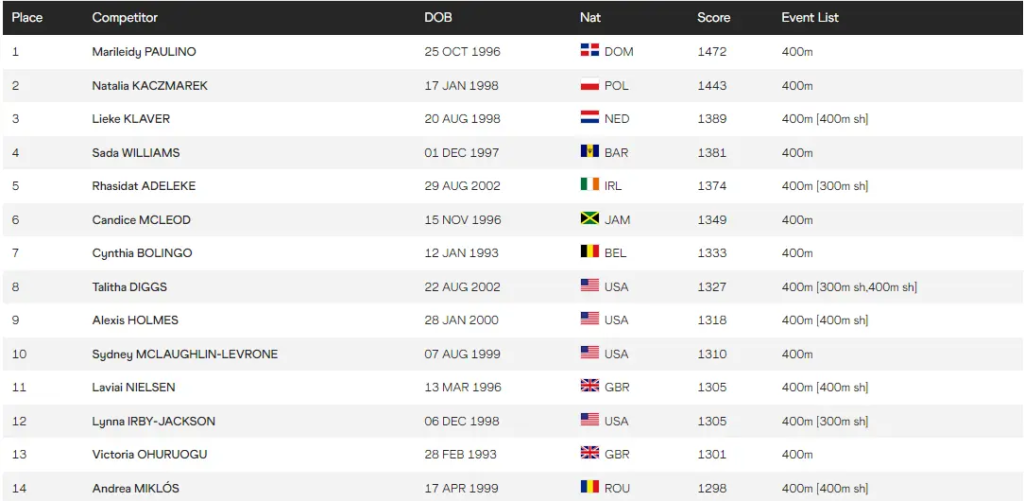The width and height of the screenshot is (1024, 501).
Task: Click the Romania flag icon
Action: pos(590,487)
